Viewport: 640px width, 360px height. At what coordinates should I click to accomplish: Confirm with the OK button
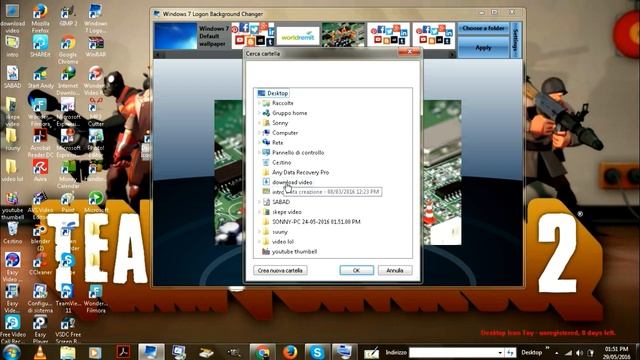(x=356, y=270)
